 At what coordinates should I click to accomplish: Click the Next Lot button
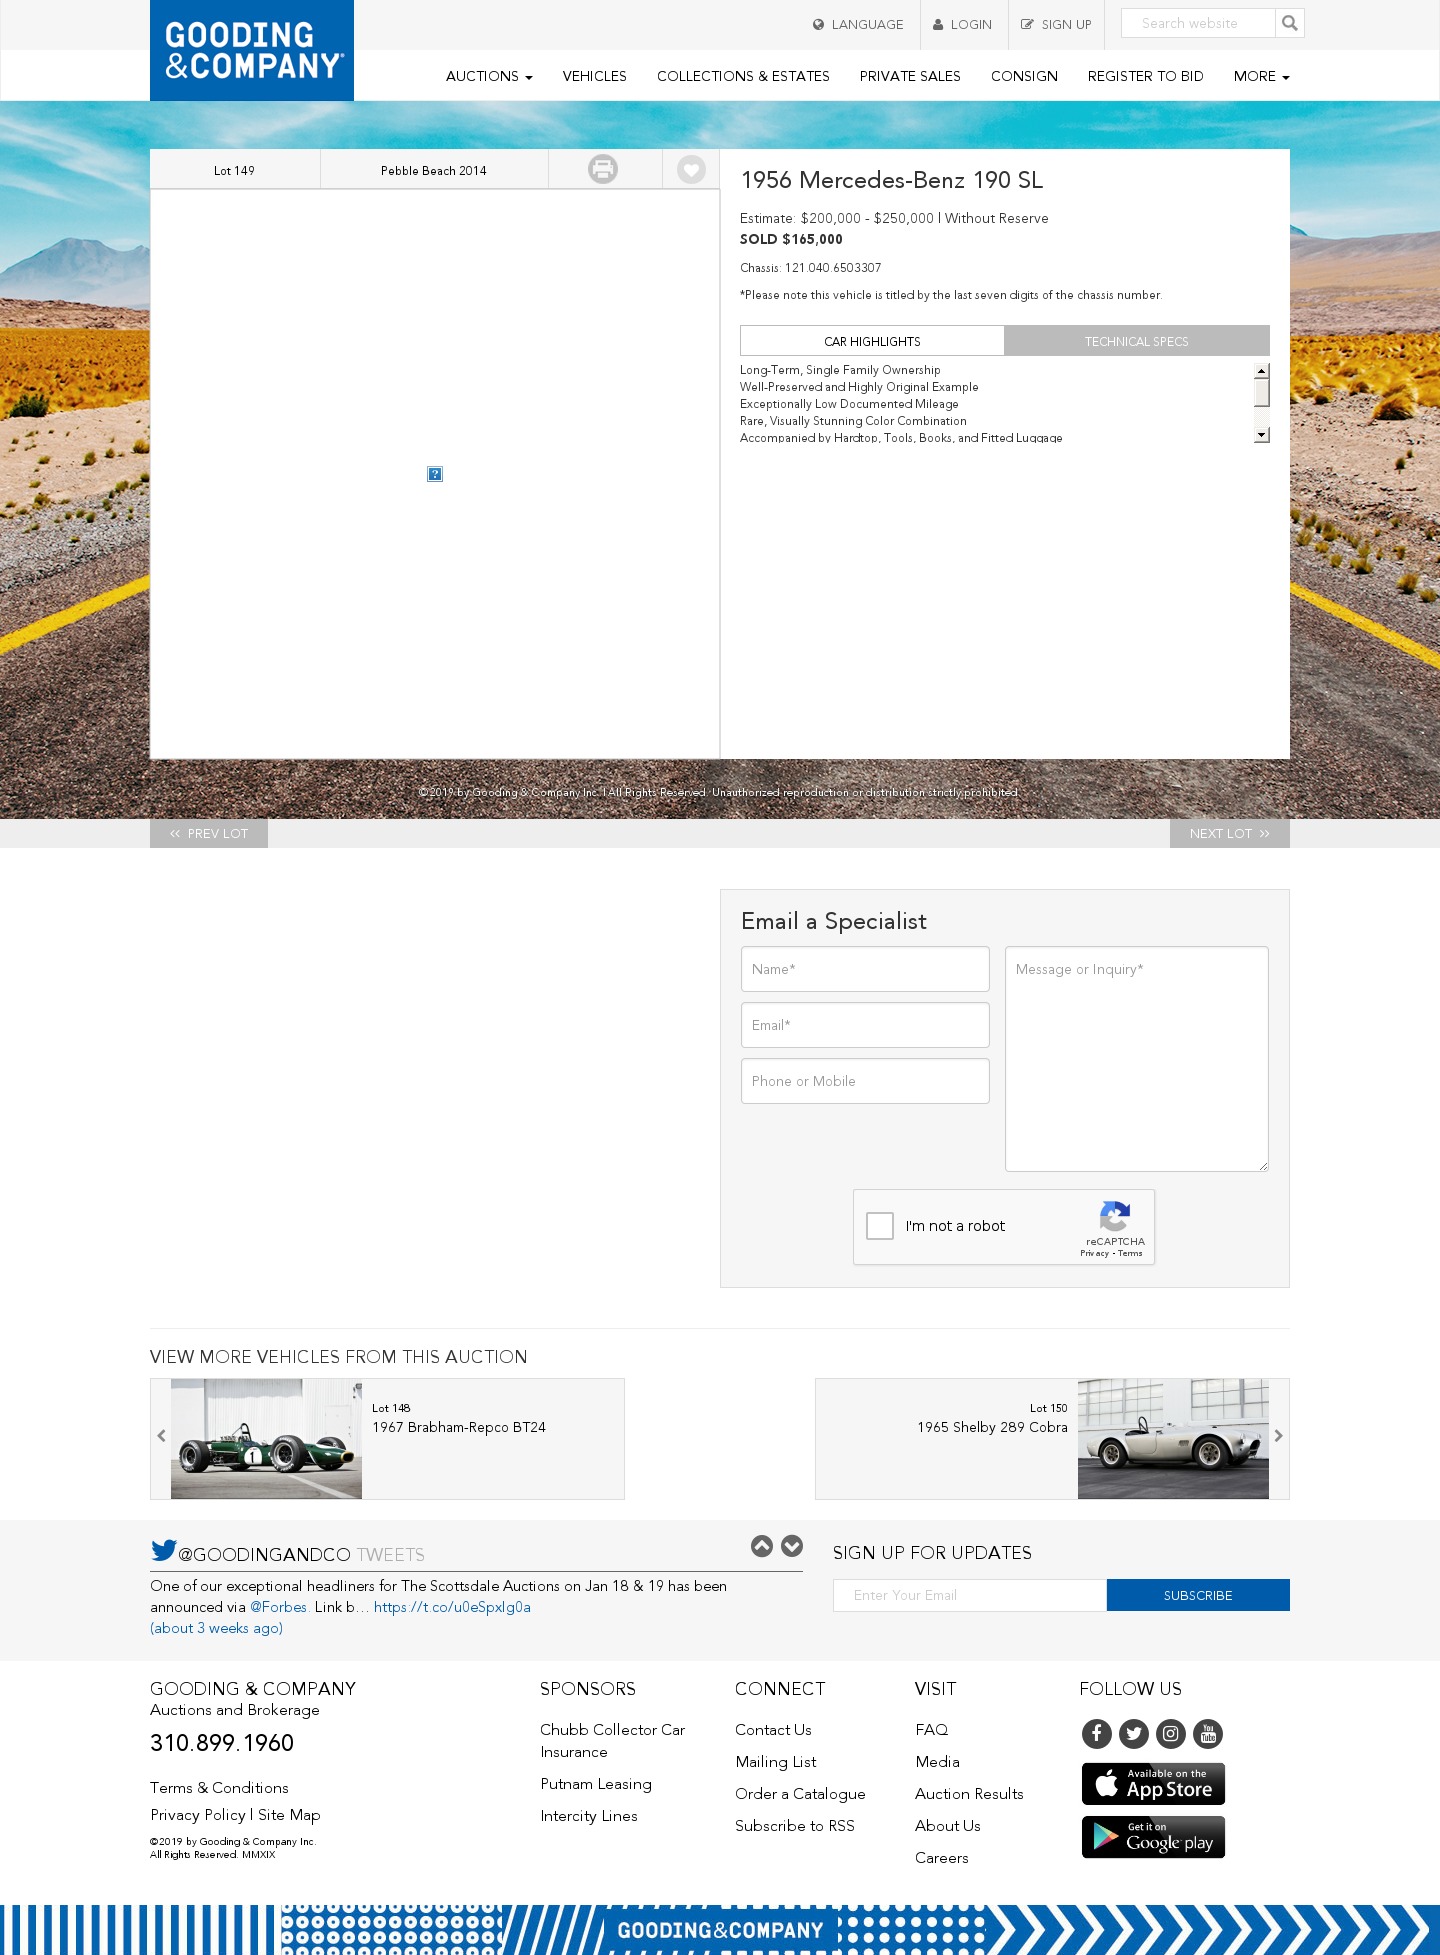click(1230, 834)
